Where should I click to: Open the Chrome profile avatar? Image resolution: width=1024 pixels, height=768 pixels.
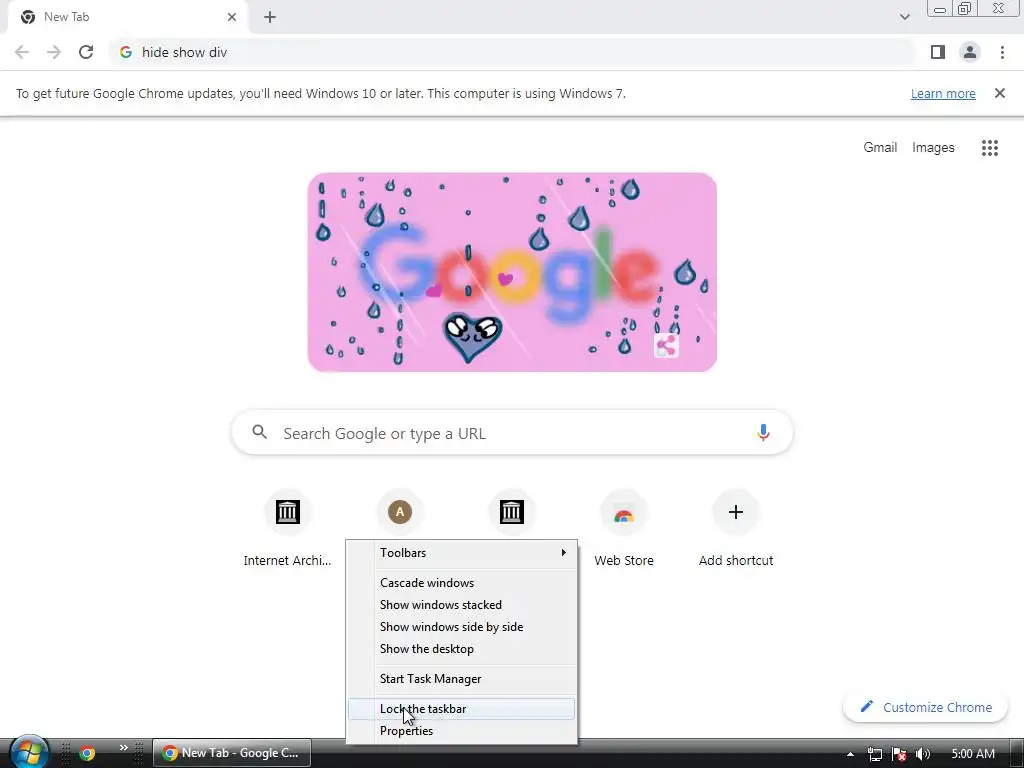tap(970, 52)
